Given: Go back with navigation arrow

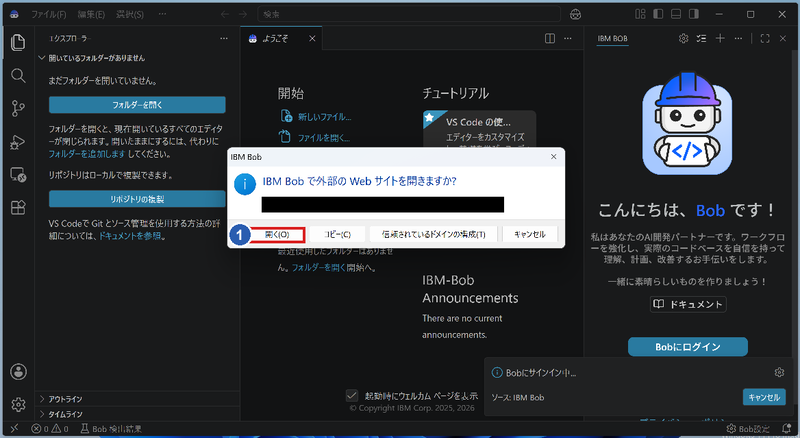Looking at the screenshot, I should coord(224,14).
